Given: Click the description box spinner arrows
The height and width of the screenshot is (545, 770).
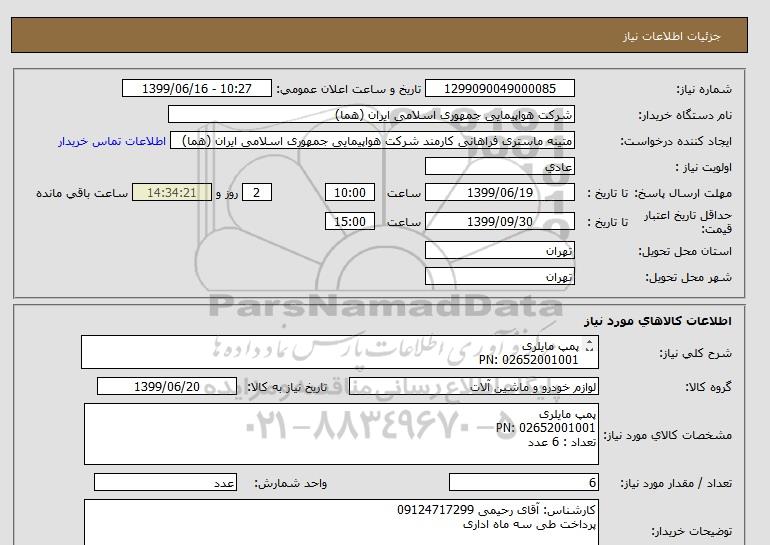Looking at the screenshot, I should click(590, 346).
